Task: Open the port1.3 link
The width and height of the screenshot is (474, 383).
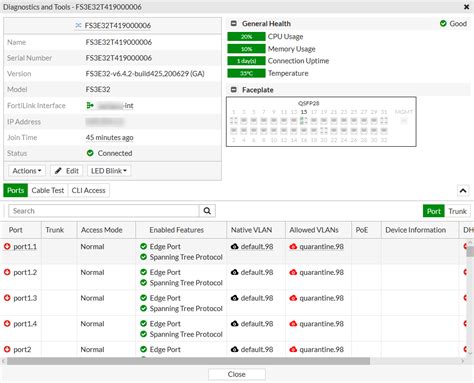Action: (x=25, y=298)
